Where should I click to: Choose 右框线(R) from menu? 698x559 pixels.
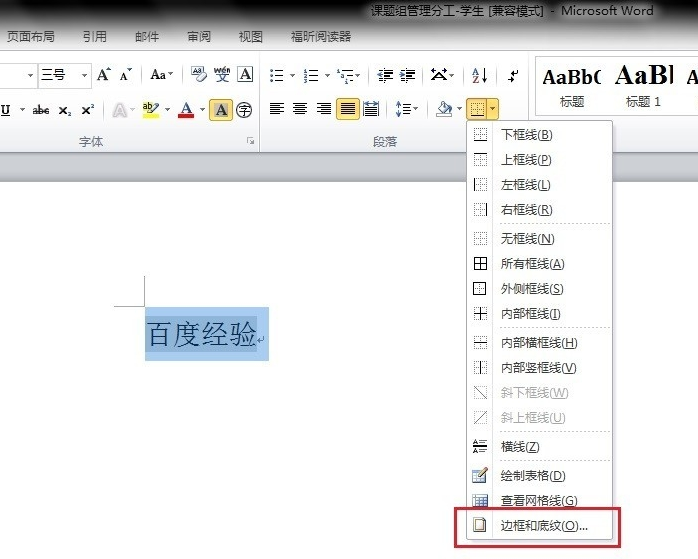tap(540, 209)
